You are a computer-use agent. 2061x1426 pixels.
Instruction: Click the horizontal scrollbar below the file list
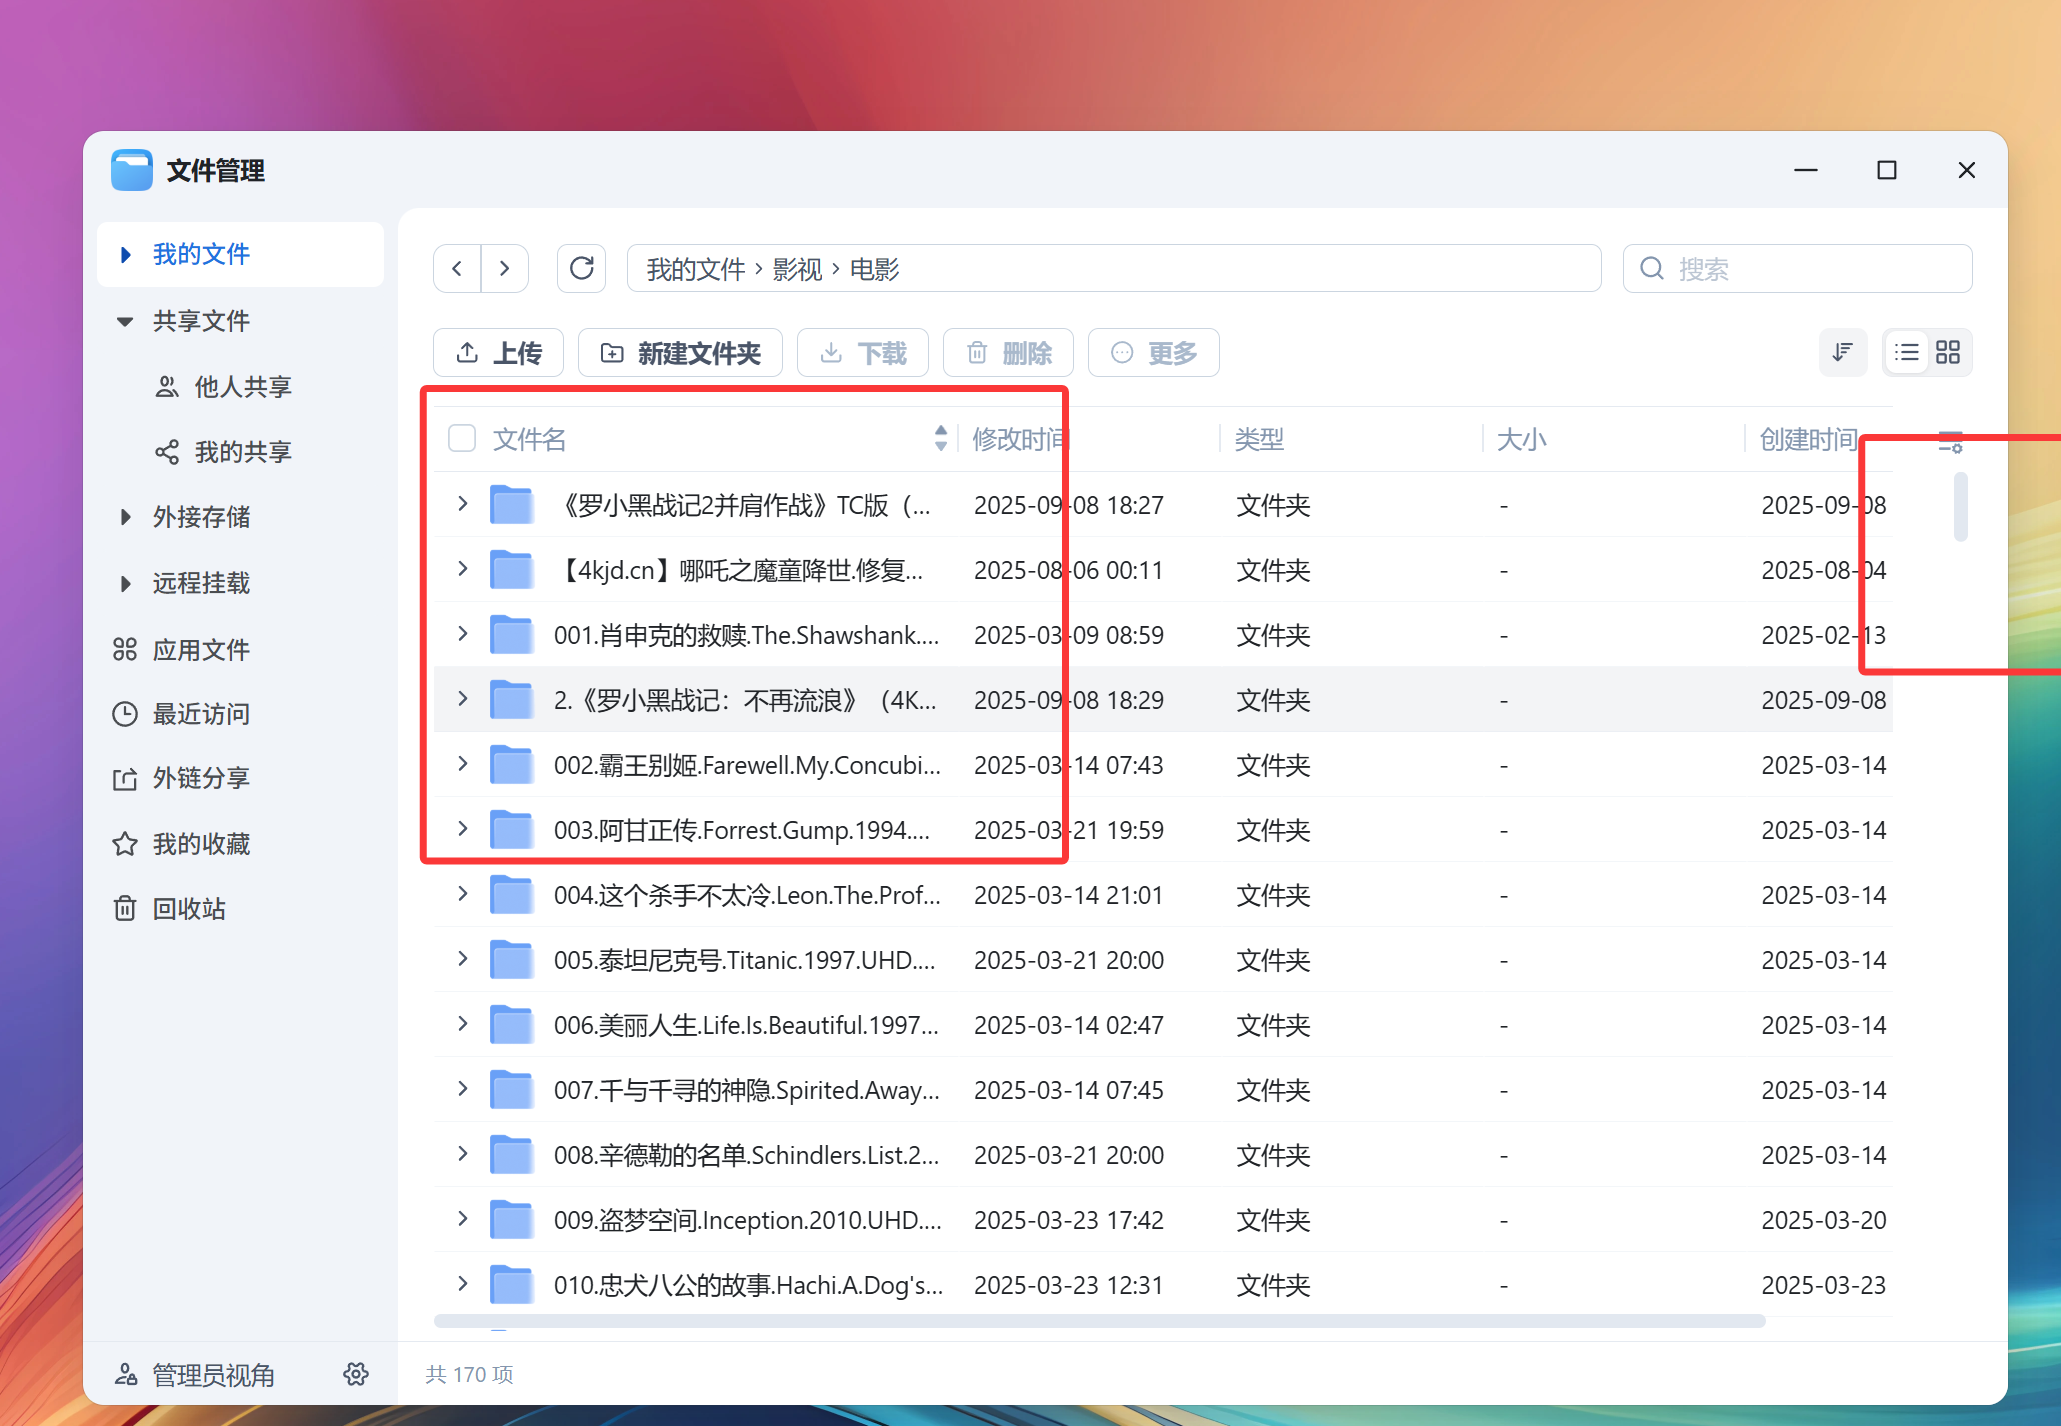[x=1099, y=1321]
